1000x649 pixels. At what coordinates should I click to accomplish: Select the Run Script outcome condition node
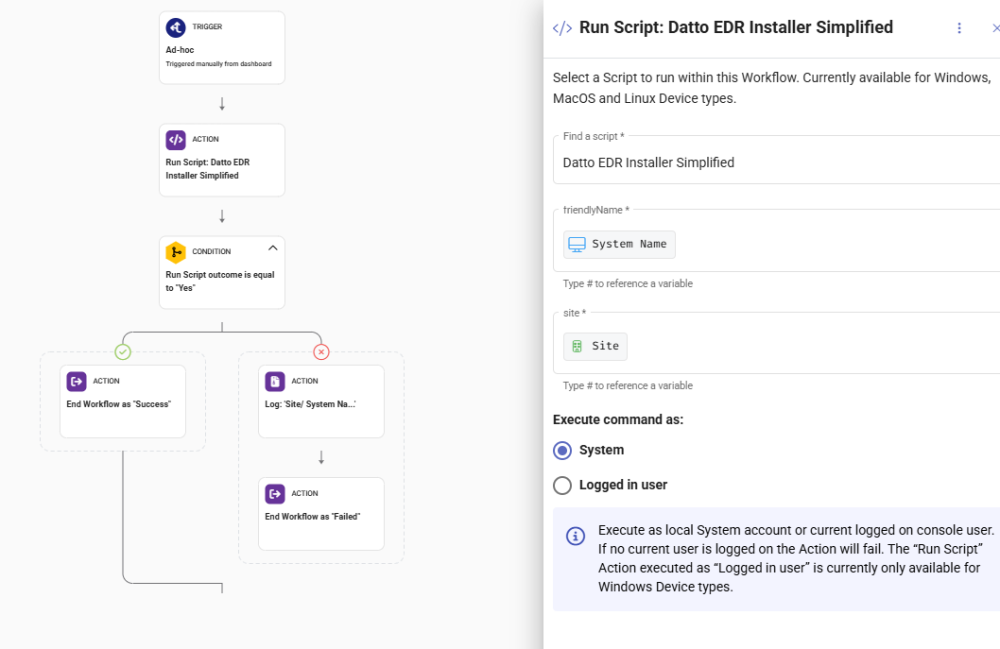point(222,273)
